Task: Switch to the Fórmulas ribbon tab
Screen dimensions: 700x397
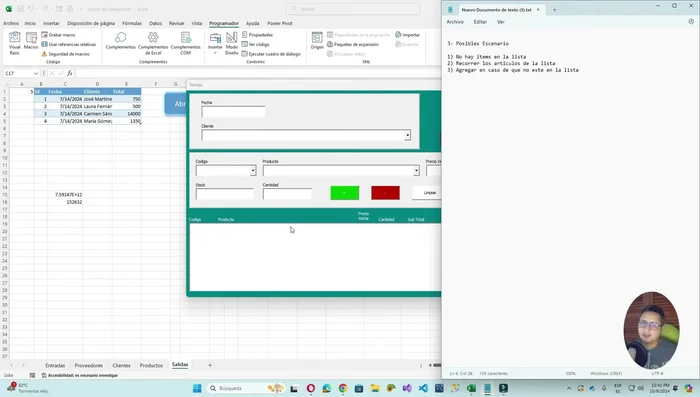Action: coord(132,23)
